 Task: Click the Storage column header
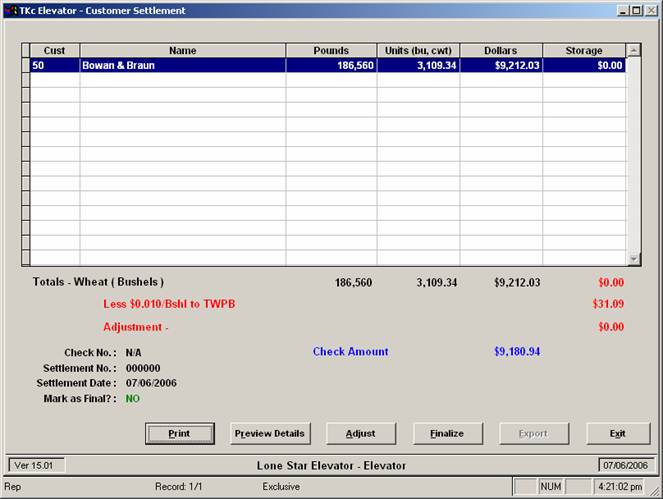pyautogui.click(x=583, y=50)
